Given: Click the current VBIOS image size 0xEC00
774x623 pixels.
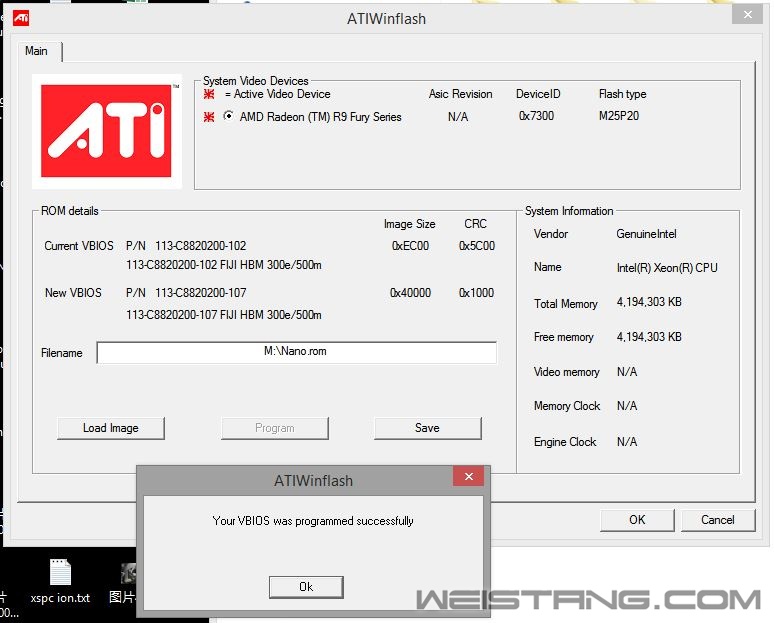Looking at the screenshot, I should click(410, 246).
